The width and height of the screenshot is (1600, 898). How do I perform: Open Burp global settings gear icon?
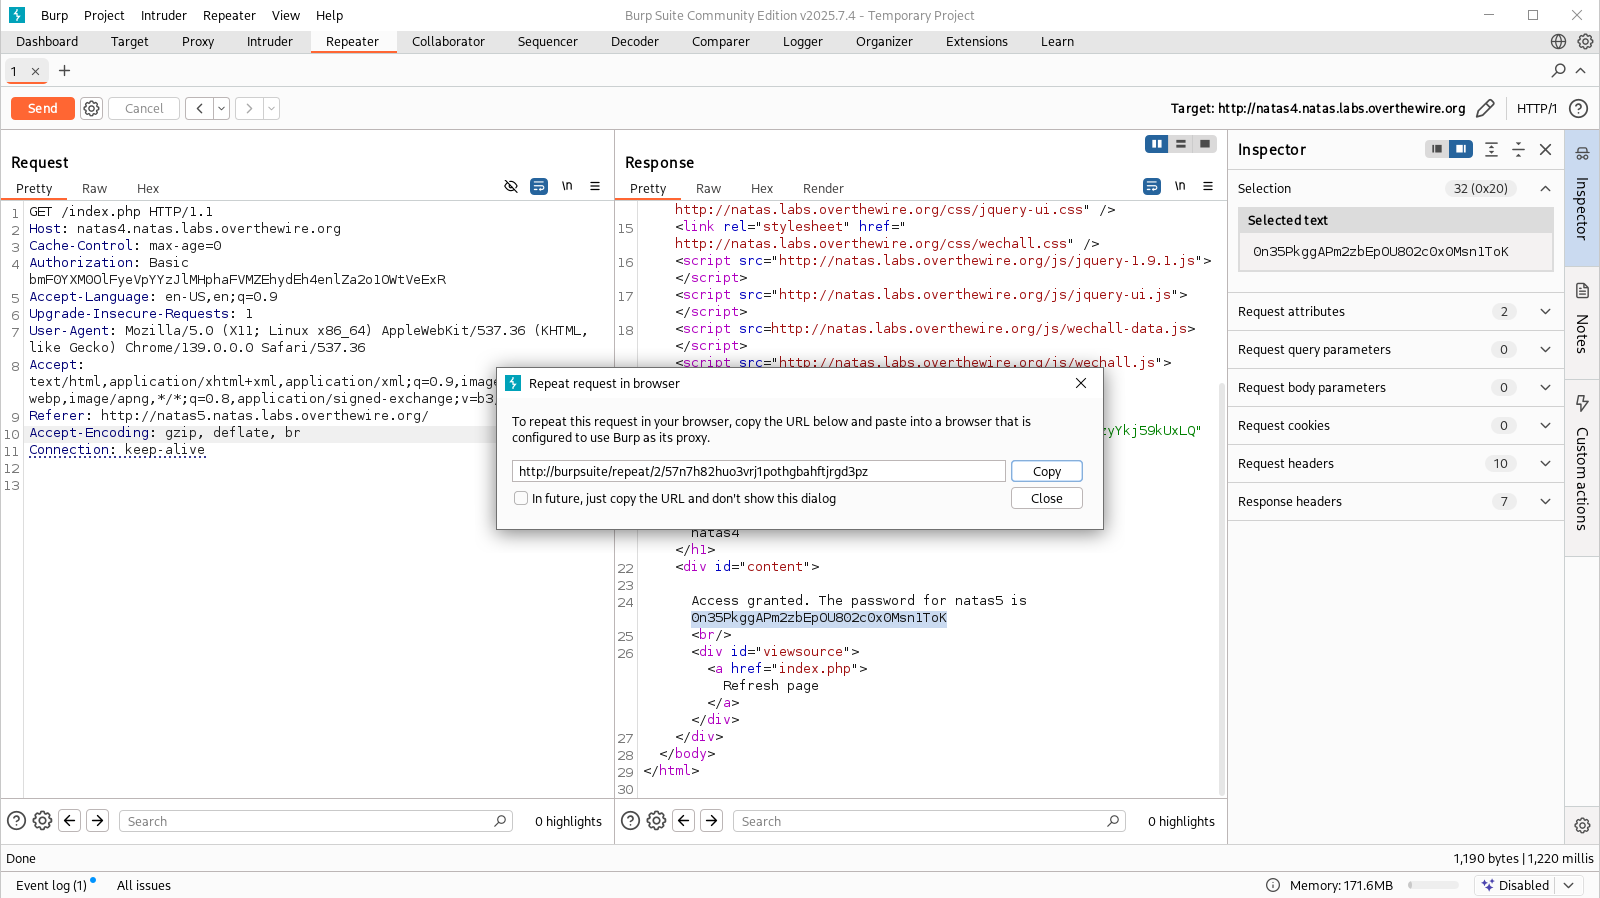pos(1585,41)
